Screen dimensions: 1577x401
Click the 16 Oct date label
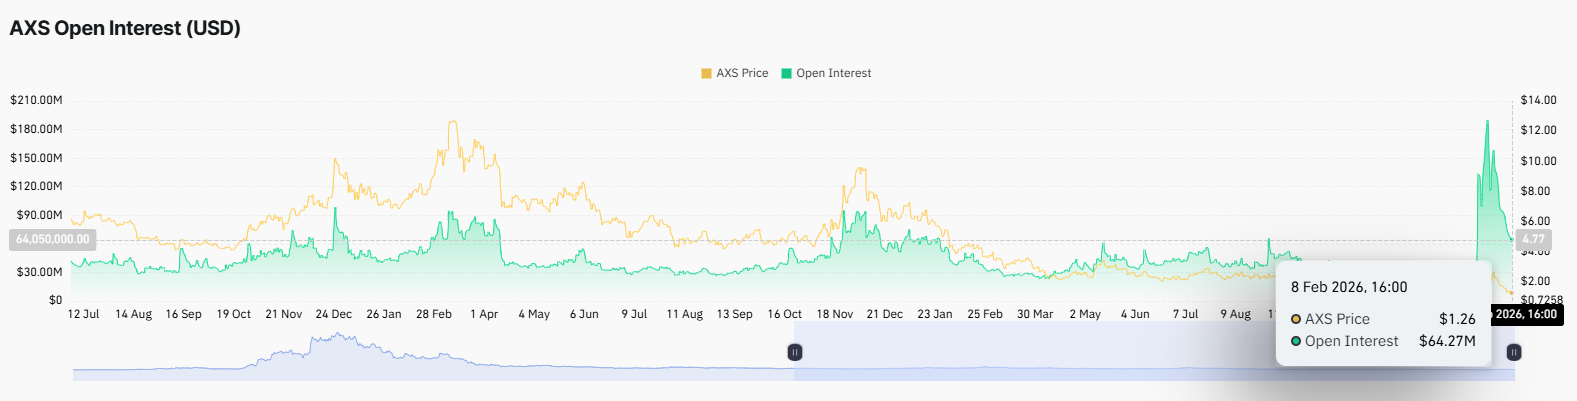[785, 314]
